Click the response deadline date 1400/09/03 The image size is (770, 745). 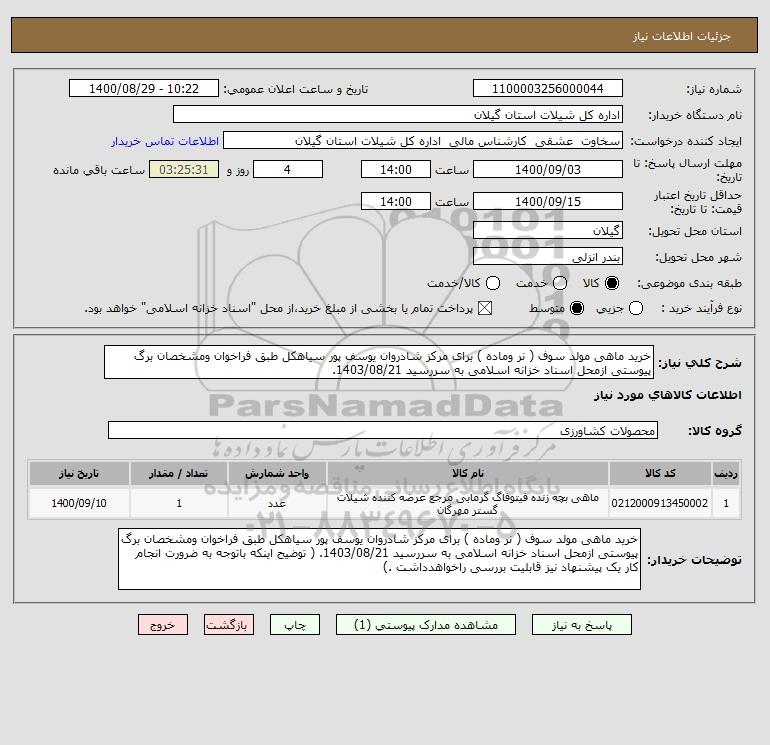(548, 169)
